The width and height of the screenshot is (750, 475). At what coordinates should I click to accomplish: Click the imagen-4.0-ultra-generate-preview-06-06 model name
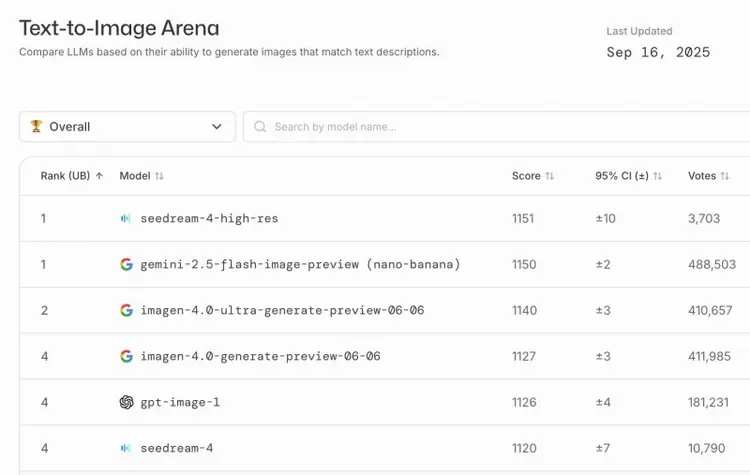tap(282, 311)
